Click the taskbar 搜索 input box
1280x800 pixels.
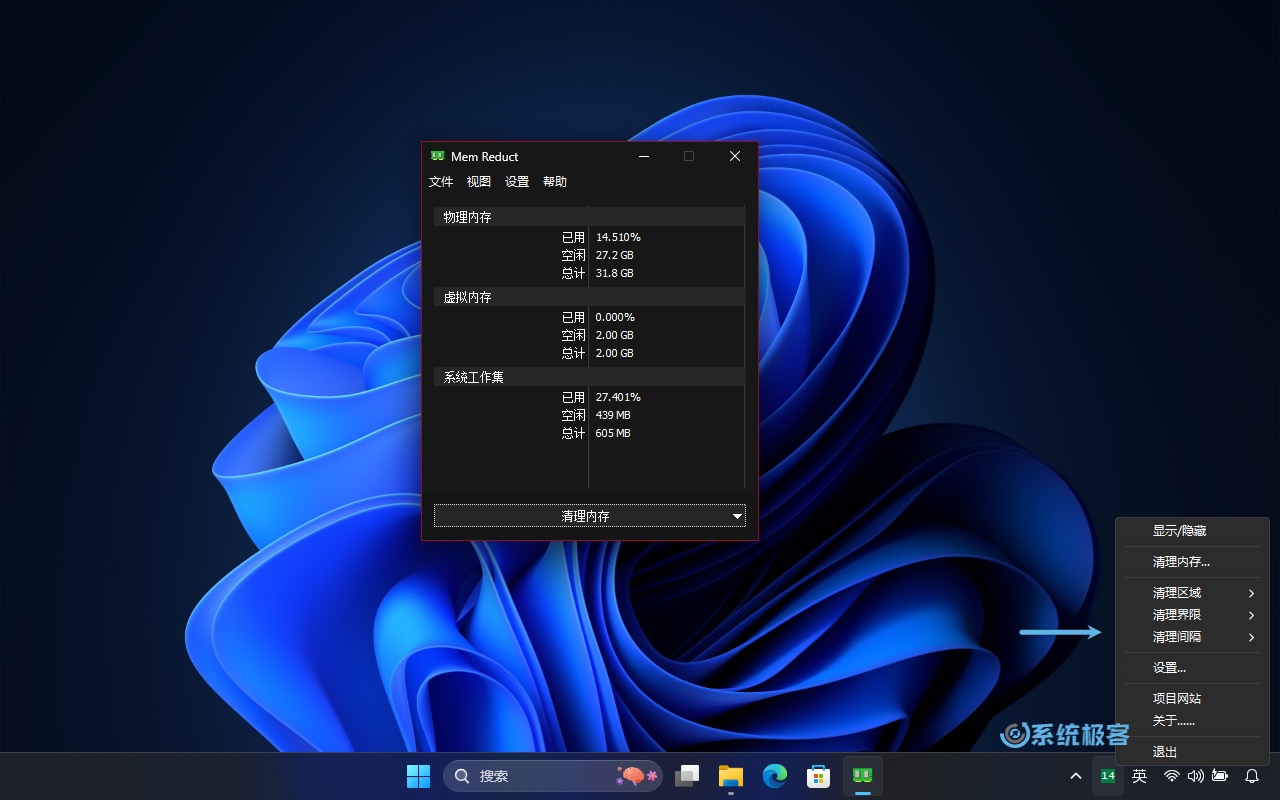[553, 776]
